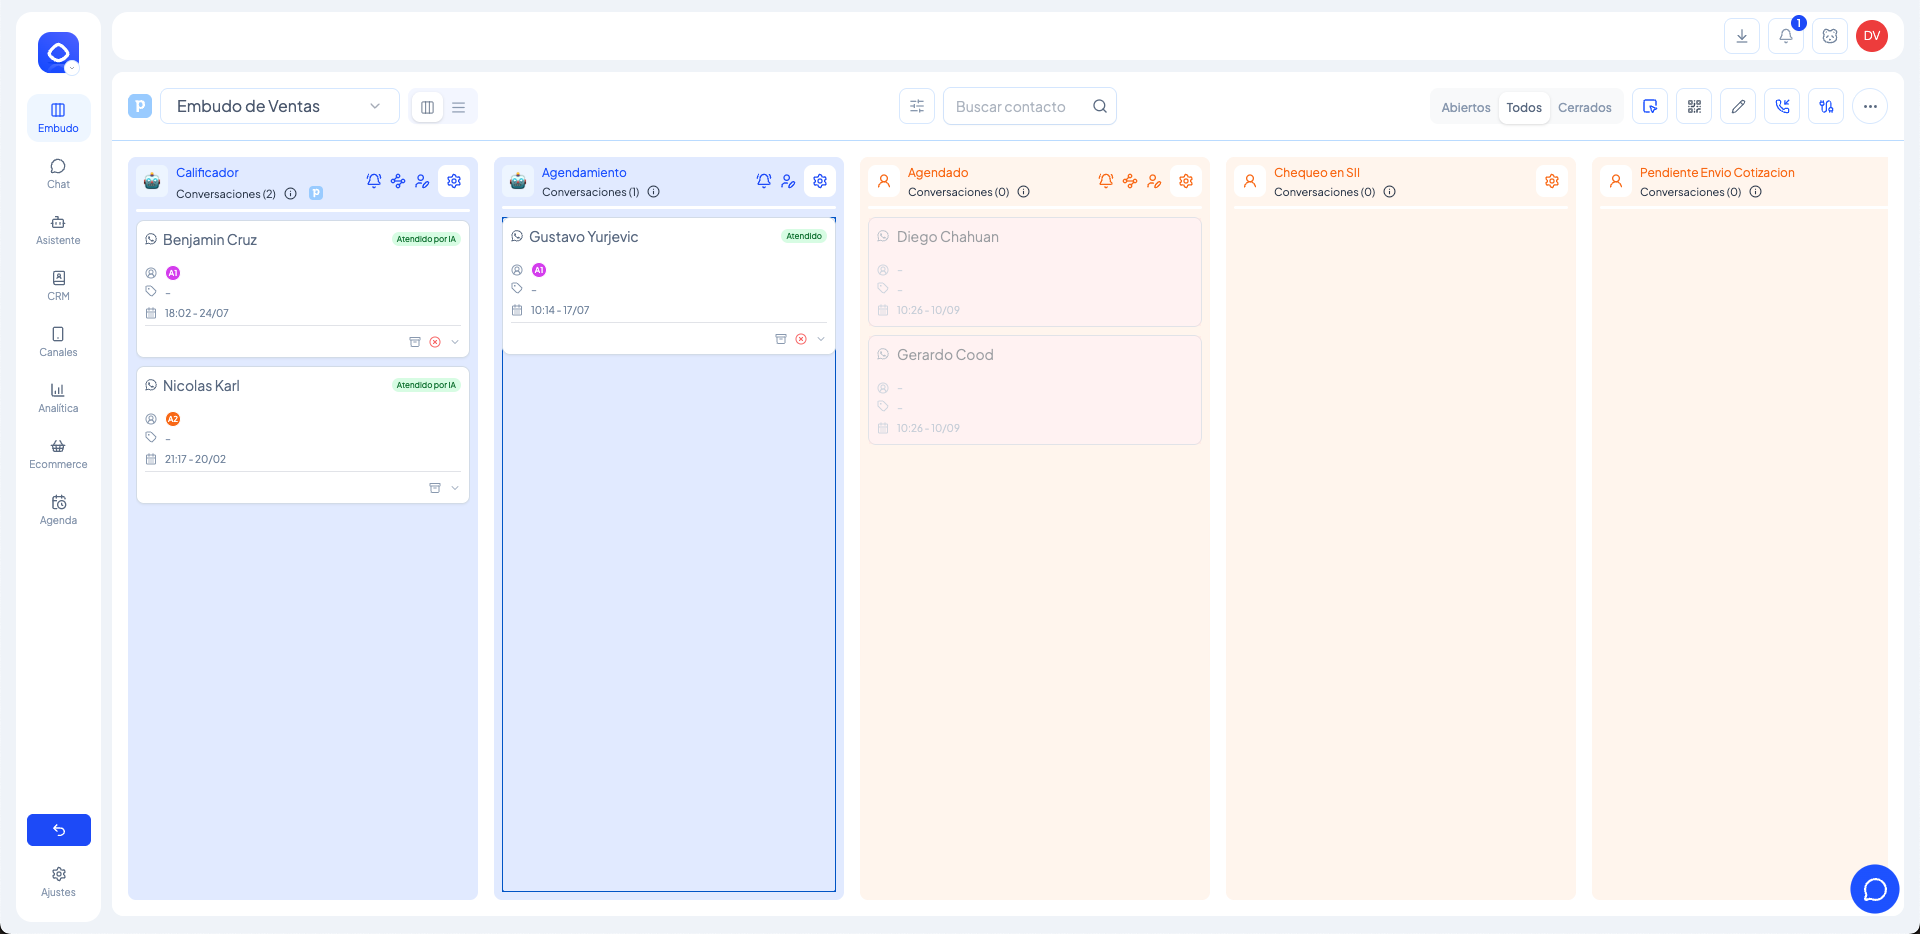This screenshot has width=1920, height=934.
Task: Switch to list view layout
Action: pos(459,107)
